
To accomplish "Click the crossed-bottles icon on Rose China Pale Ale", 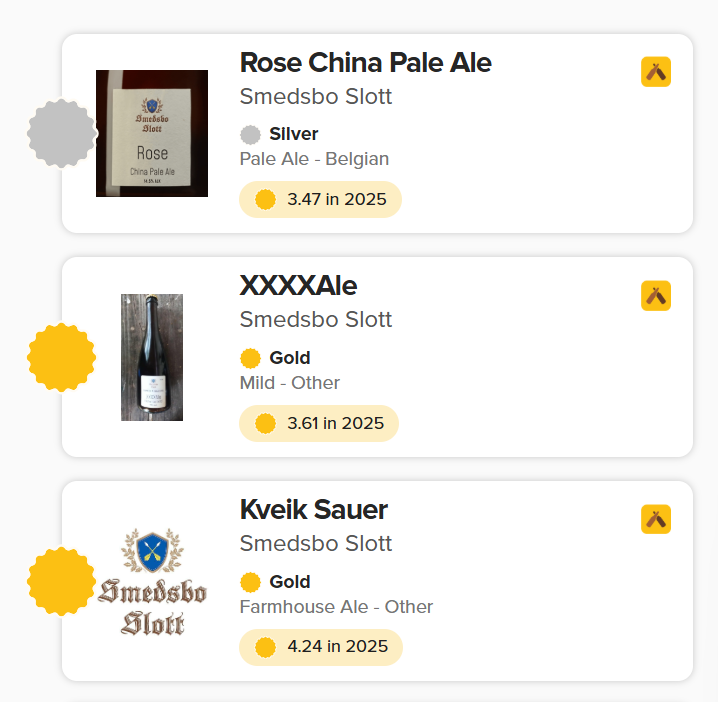I will (656, 72).
